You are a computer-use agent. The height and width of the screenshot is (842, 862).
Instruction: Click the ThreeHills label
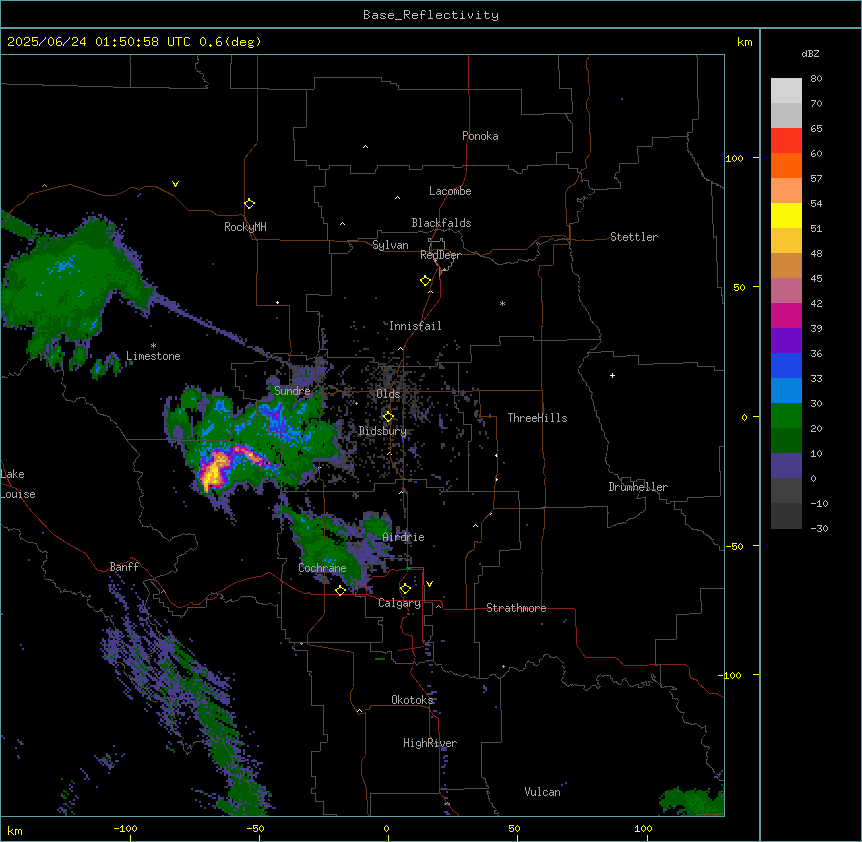coord(537,418)
